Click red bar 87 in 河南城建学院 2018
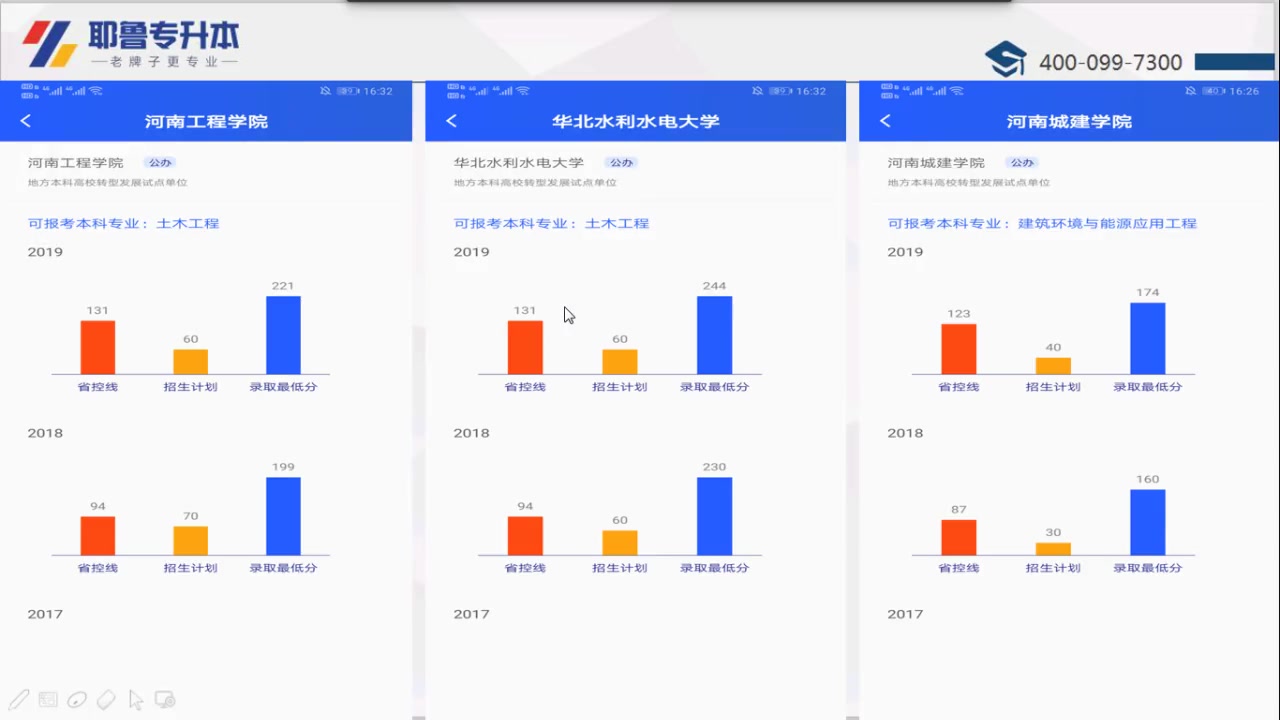1280x720 pixels. [x=959, y=537]
